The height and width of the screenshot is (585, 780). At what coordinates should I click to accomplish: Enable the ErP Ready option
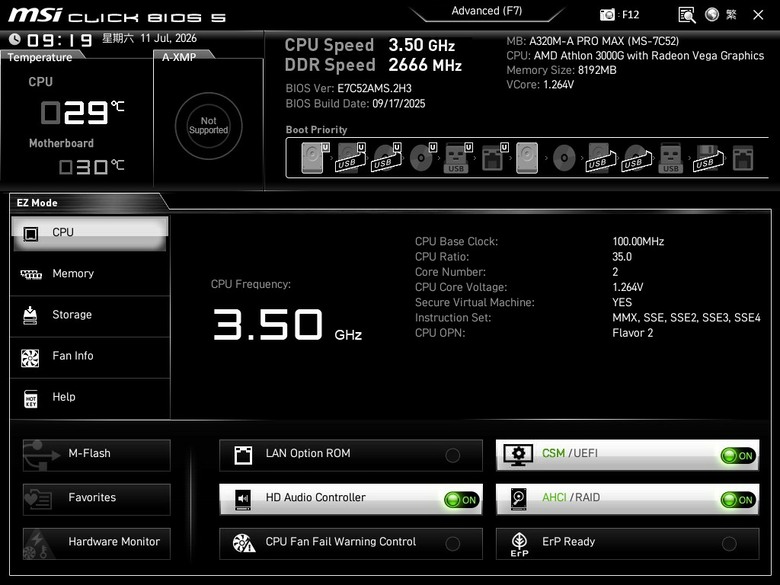[x=729, y=544]
